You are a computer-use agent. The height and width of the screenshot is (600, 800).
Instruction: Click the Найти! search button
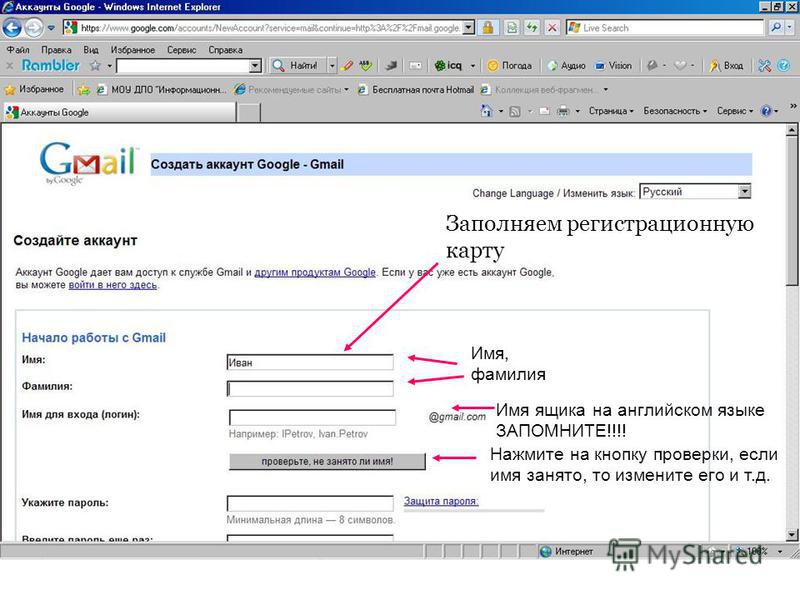tap(297, 66)
